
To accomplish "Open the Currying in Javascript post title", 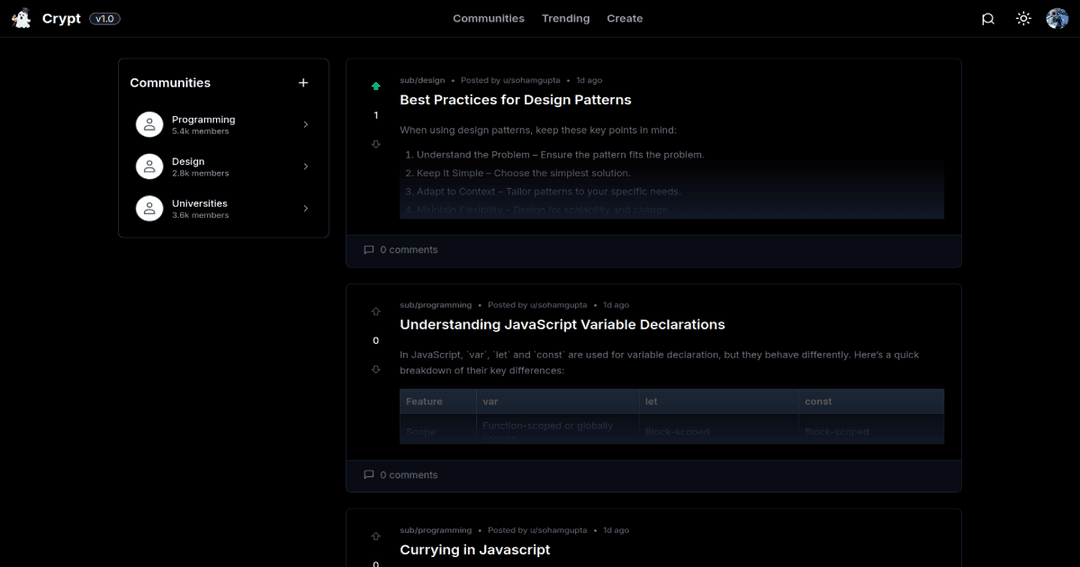I will click(475, 550).
